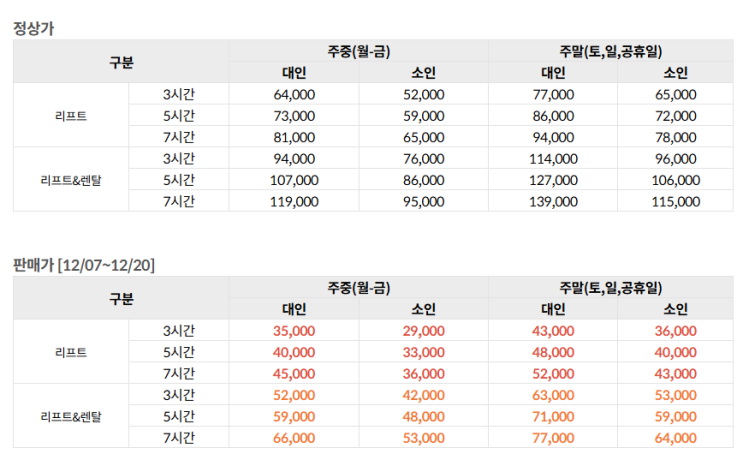The width and height of the screenshot is (743, 472).
Task: Select the 77,000 sale price in orange
Action: click(553, 438)
